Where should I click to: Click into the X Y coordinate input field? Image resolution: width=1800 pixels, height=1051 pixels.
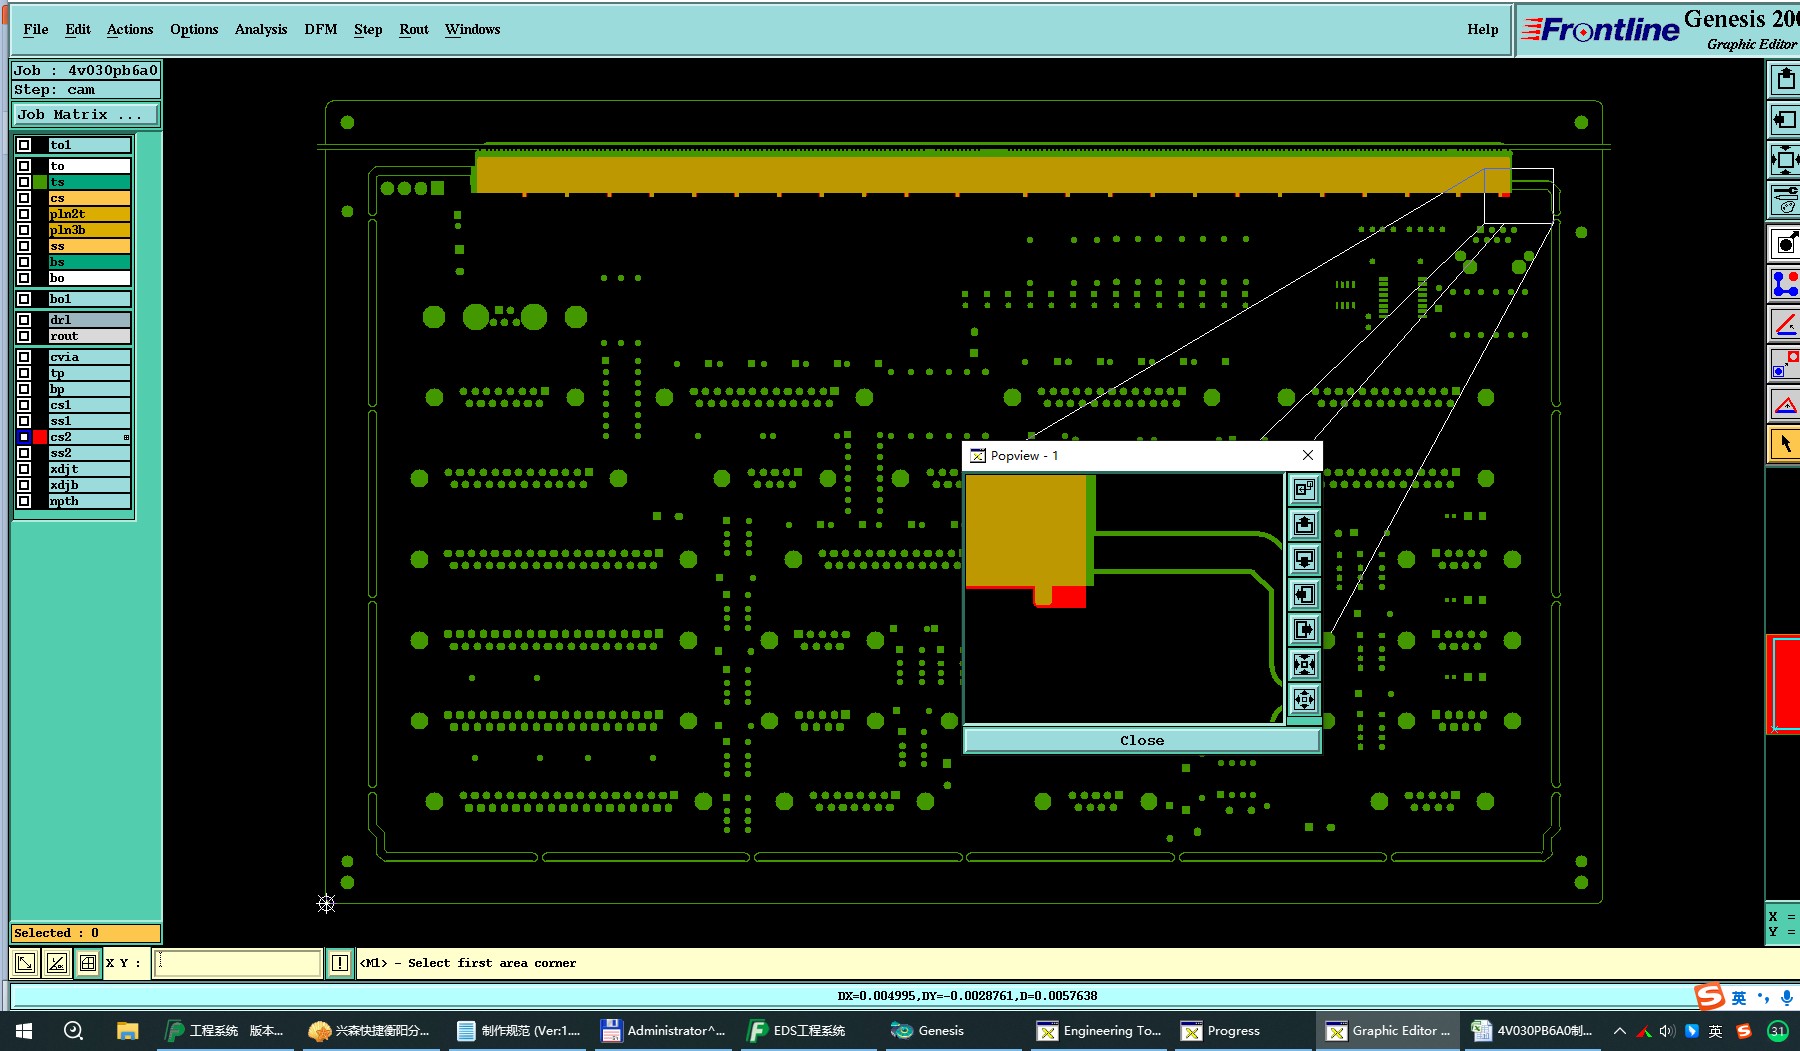click(238, 963)
